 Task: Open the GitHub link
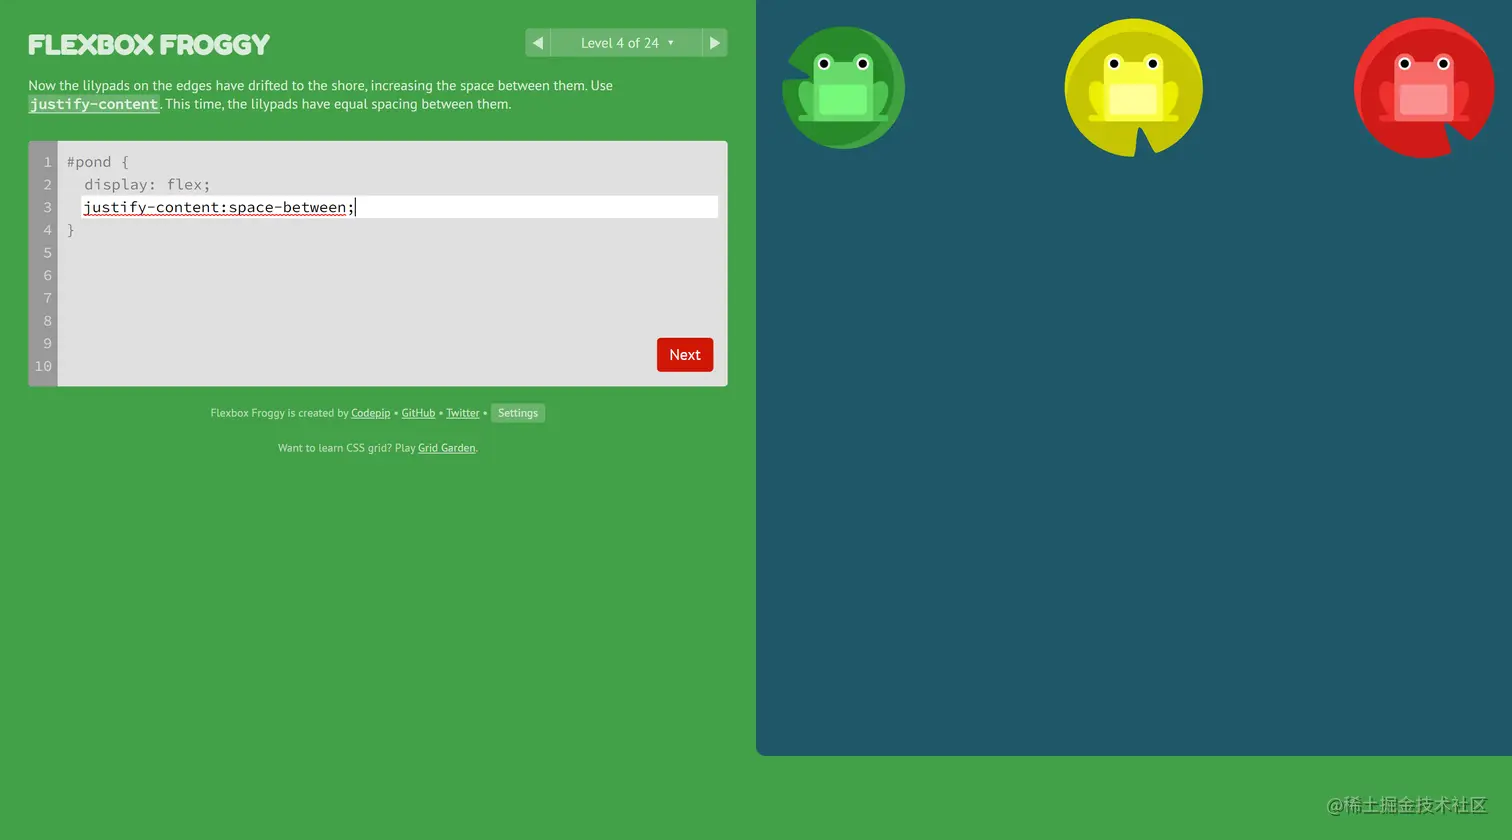click(x=418, y=413)
